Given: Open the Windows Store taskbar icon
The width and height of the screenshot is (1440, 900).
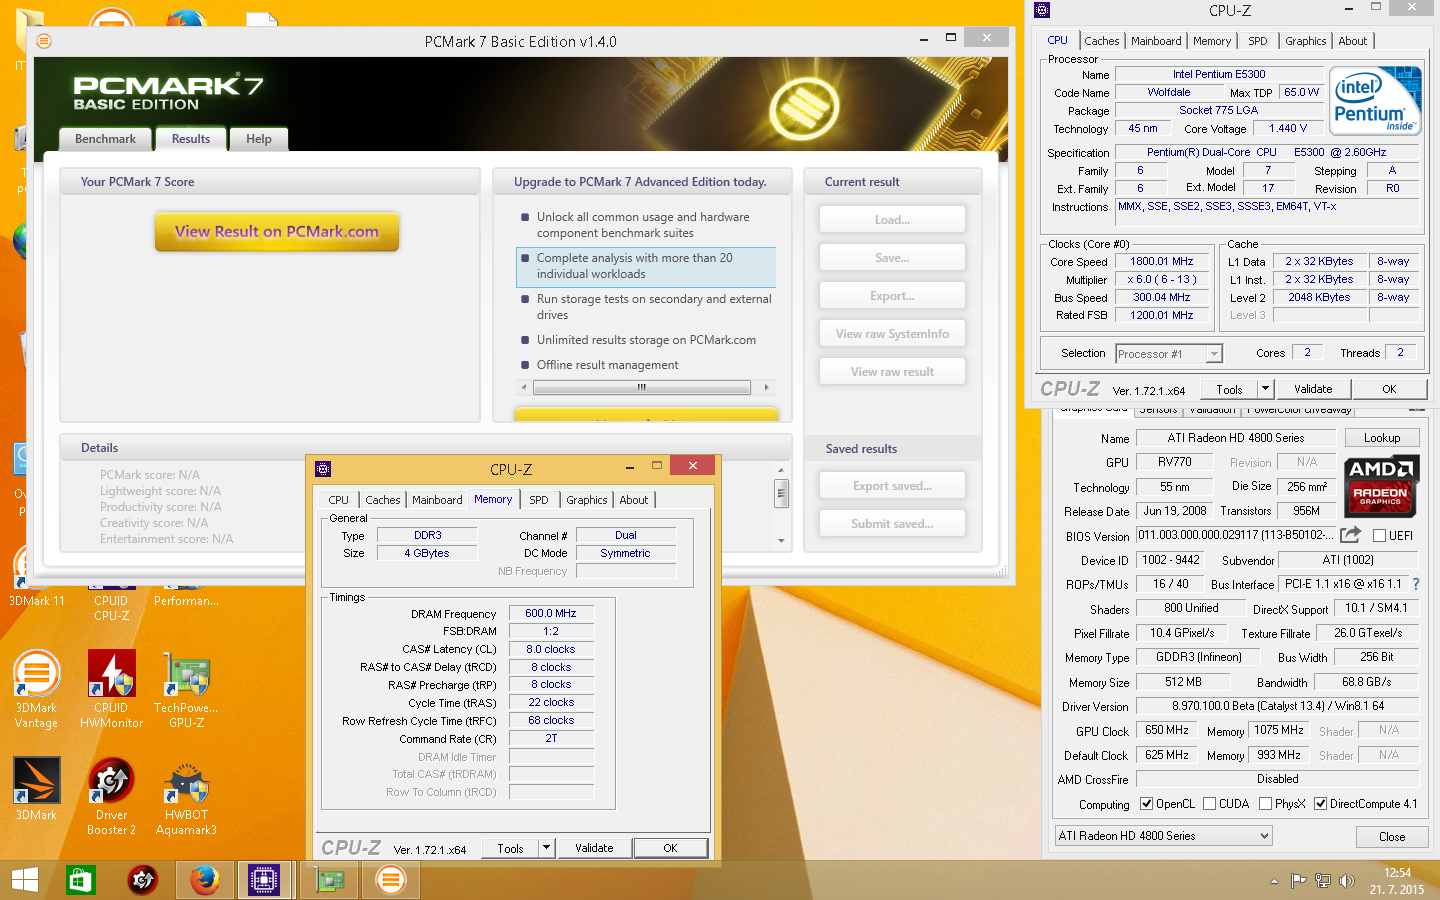Looking at the screenshot, I should pyautogui.click(x=80, y=880).
